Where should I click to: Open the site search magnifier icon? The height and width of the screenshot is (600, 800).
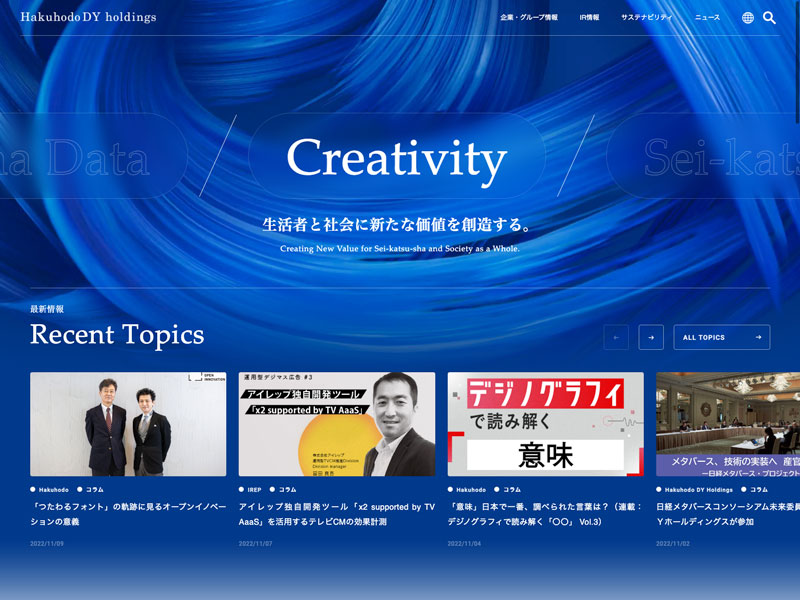tap(769, 17)
